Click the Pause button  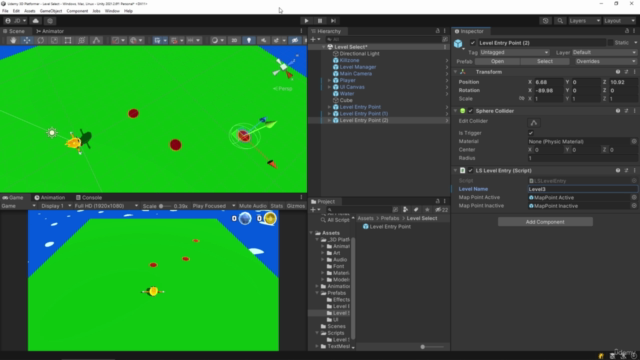point(320,21)
